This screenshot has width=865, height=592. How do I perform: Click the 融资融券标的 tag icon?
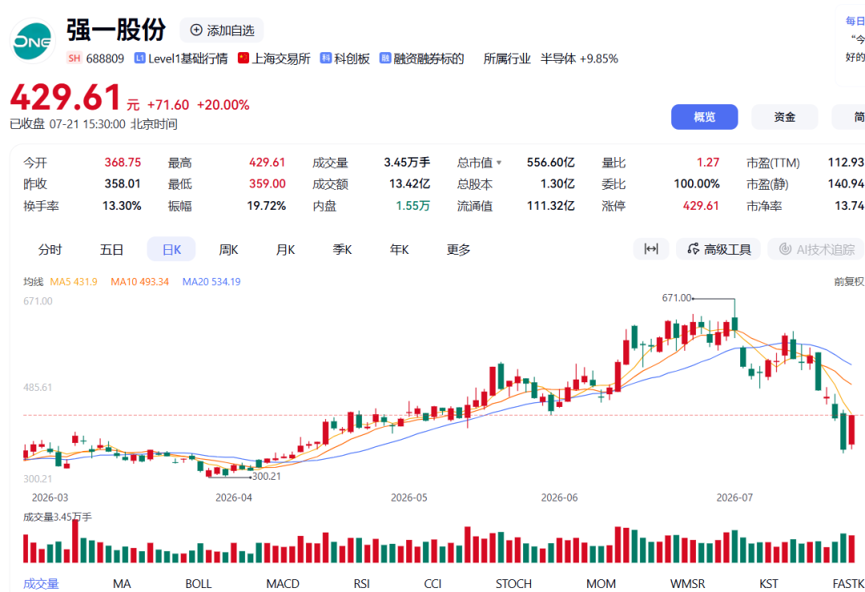[385, 58]
